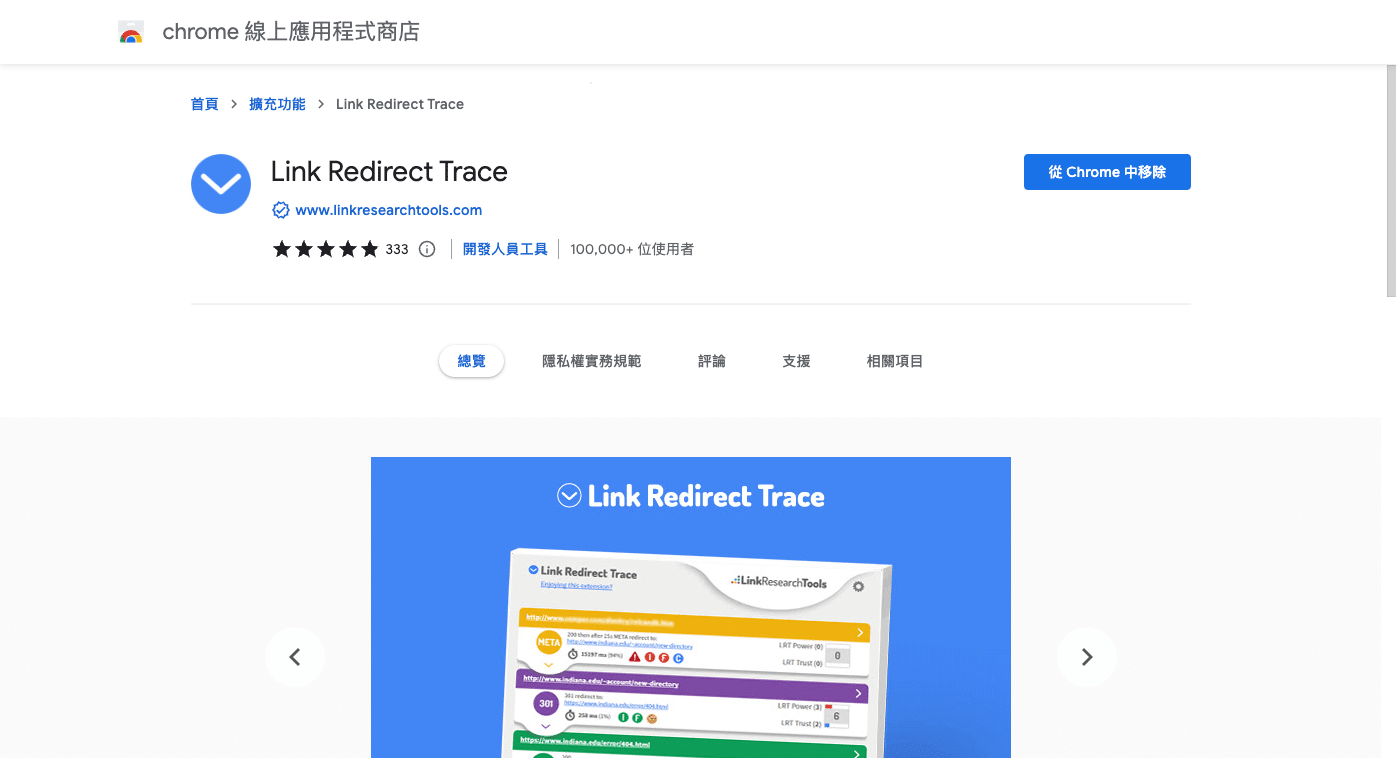Click the gear icon in preview image
This screenshot has height=758, width=1397.
[858, 586]
